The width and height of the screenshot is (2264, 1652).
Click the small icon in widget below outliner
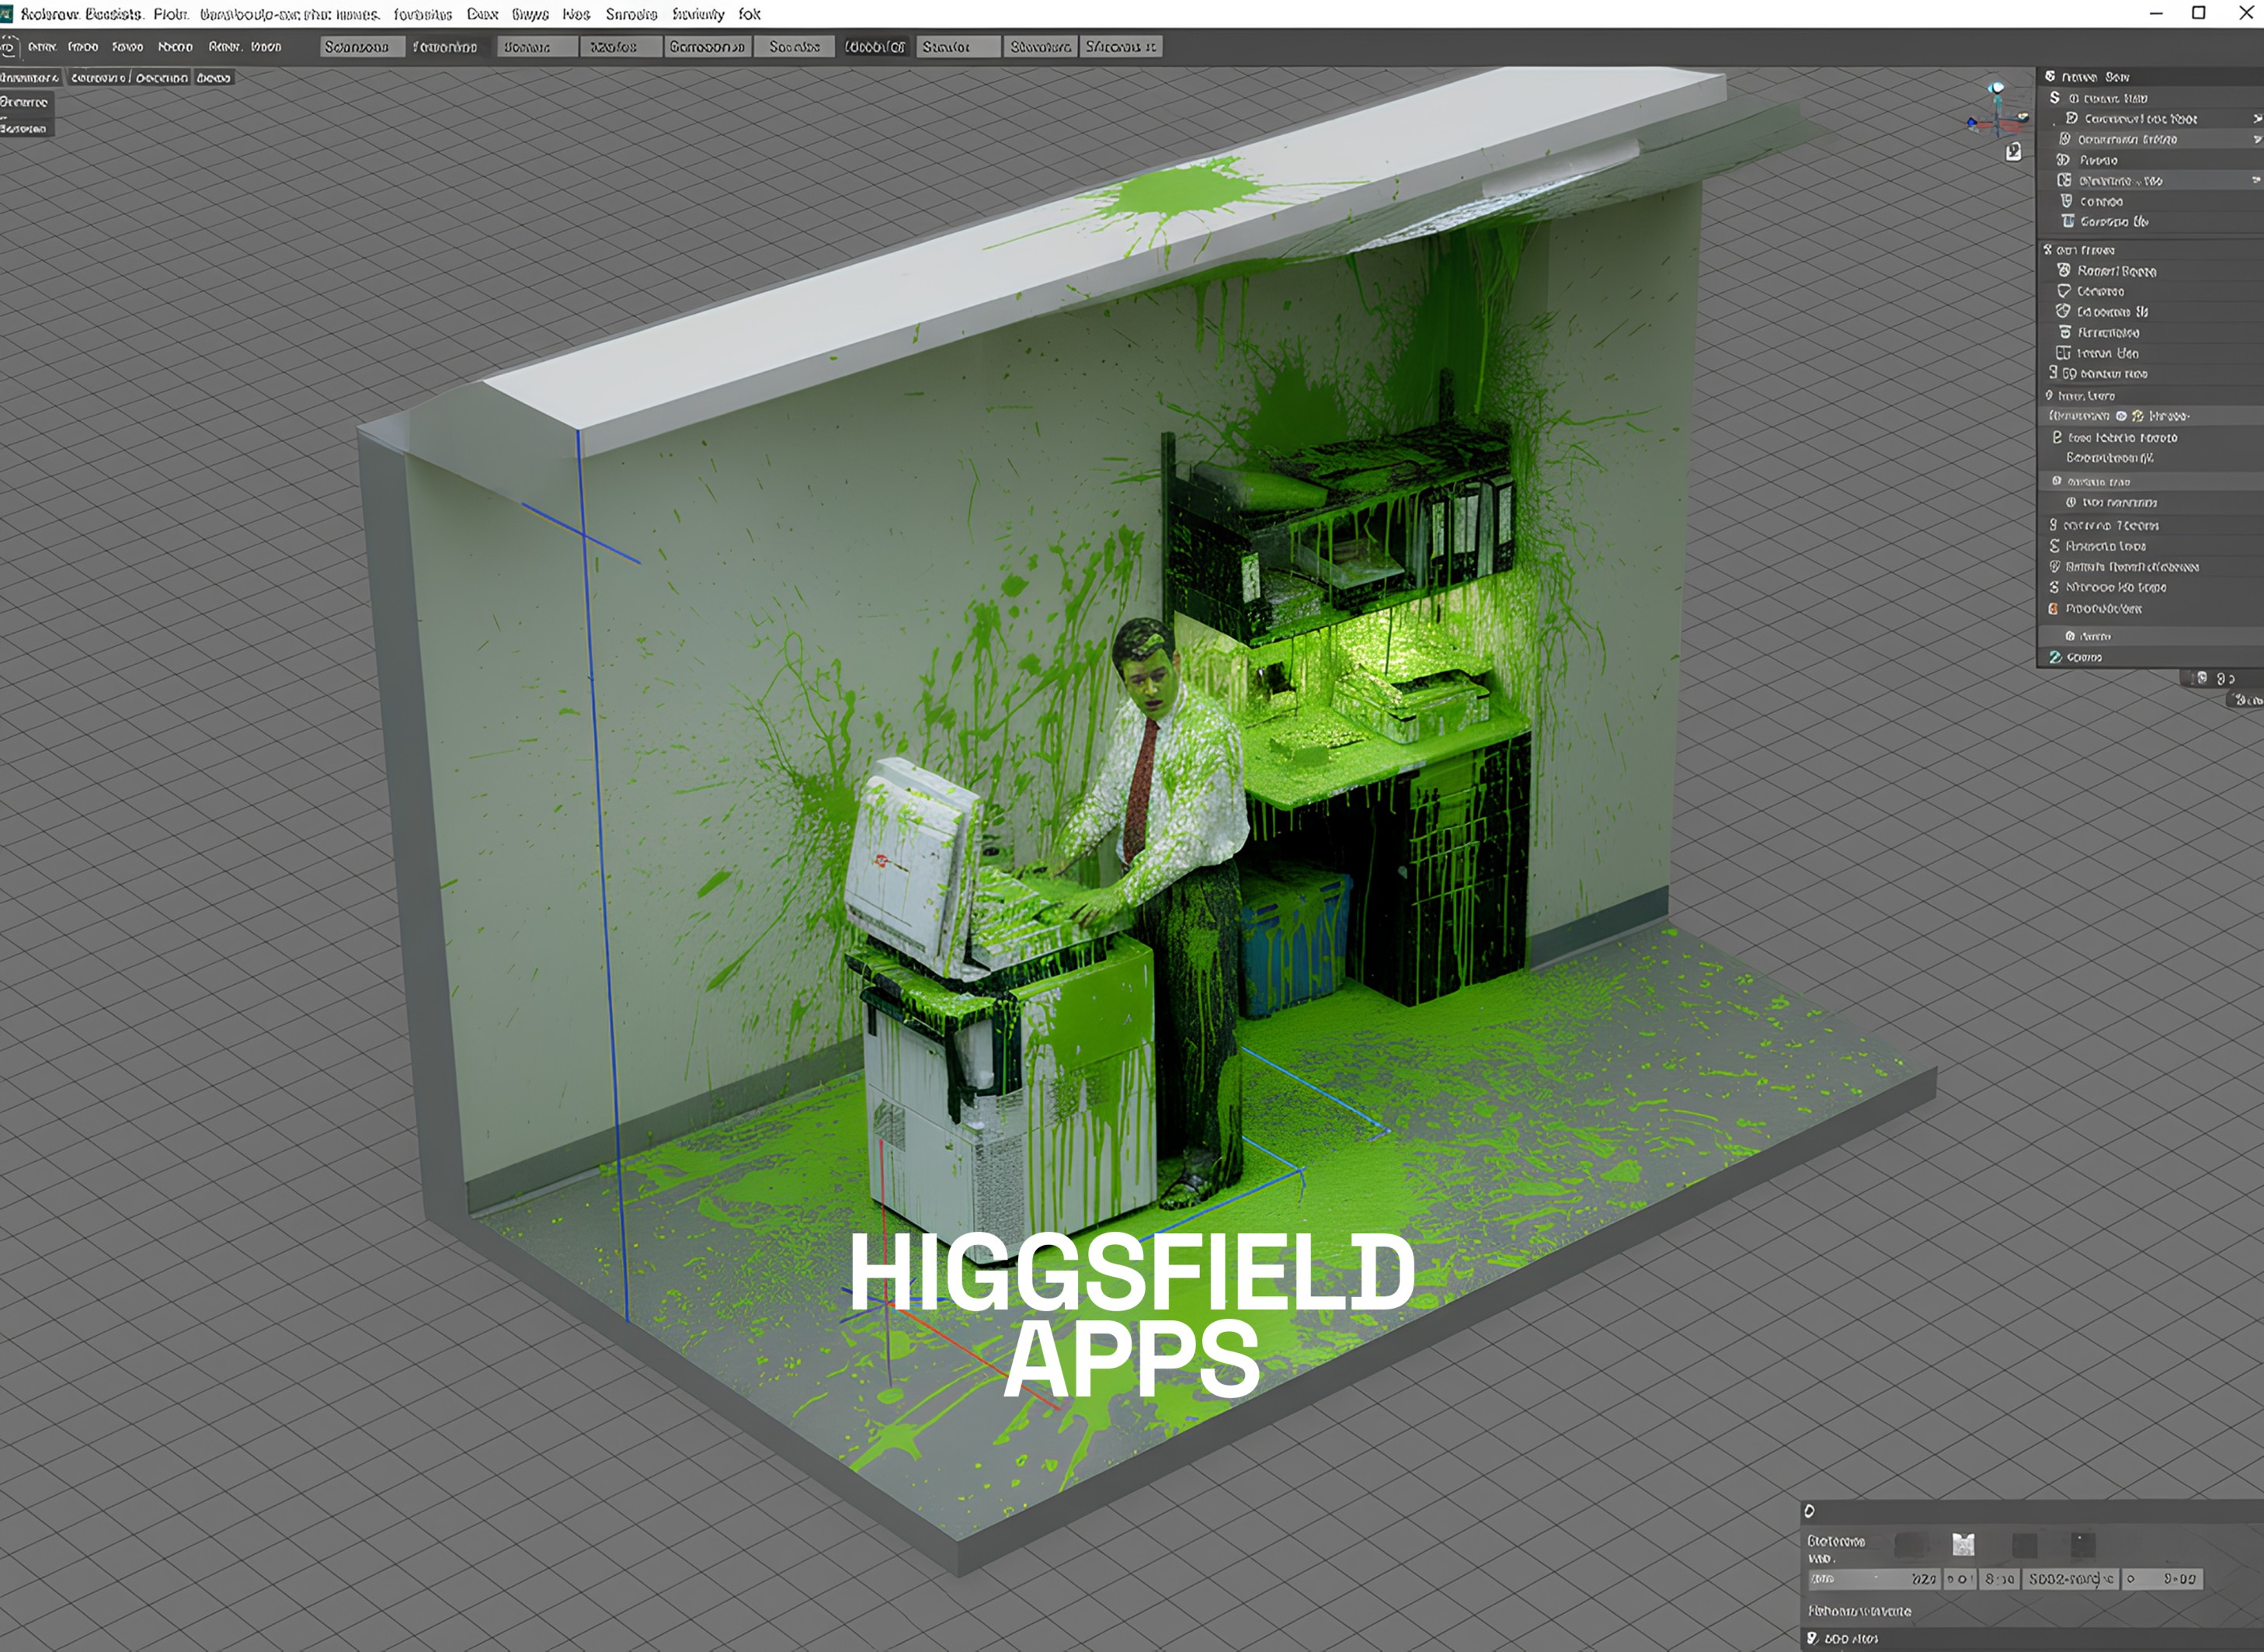click(2201, 678)
